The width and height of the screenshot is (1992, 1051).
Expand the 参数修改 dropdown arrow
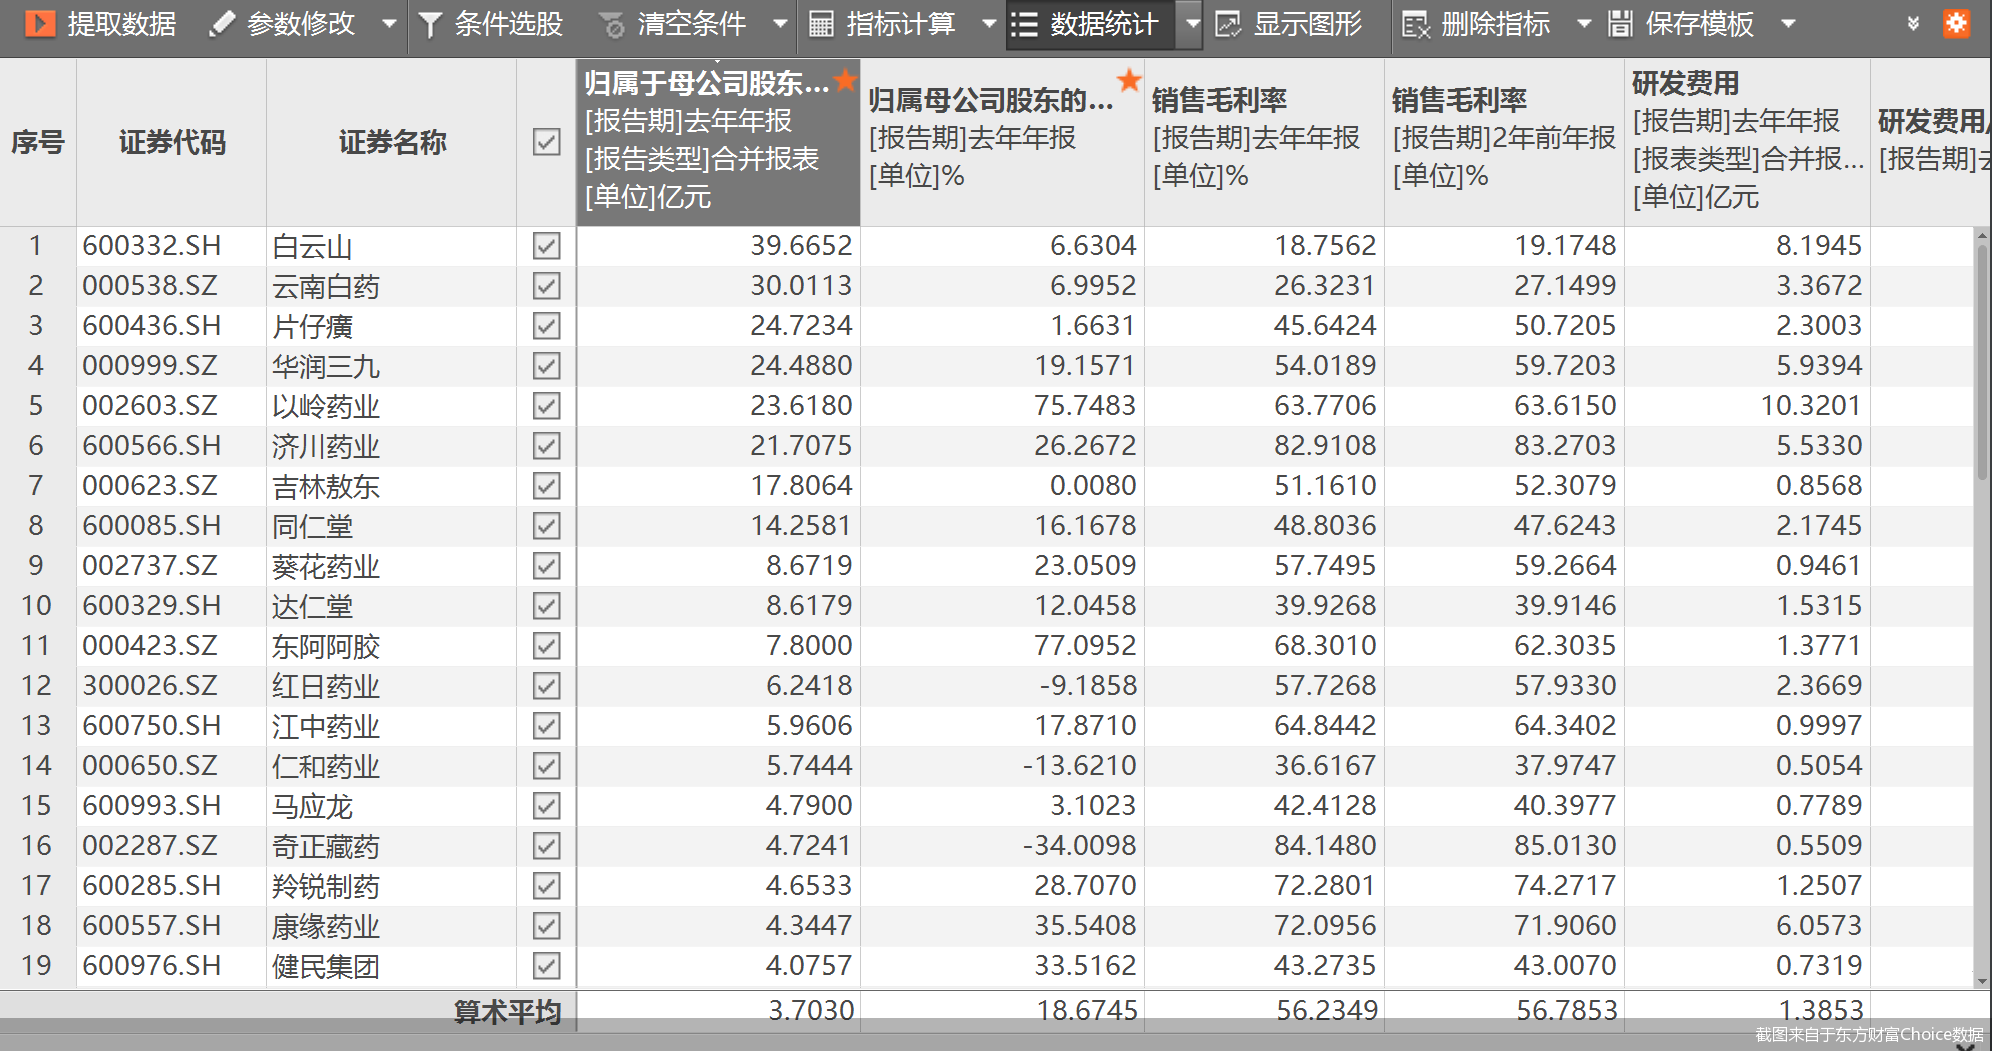tap(389, 23)
